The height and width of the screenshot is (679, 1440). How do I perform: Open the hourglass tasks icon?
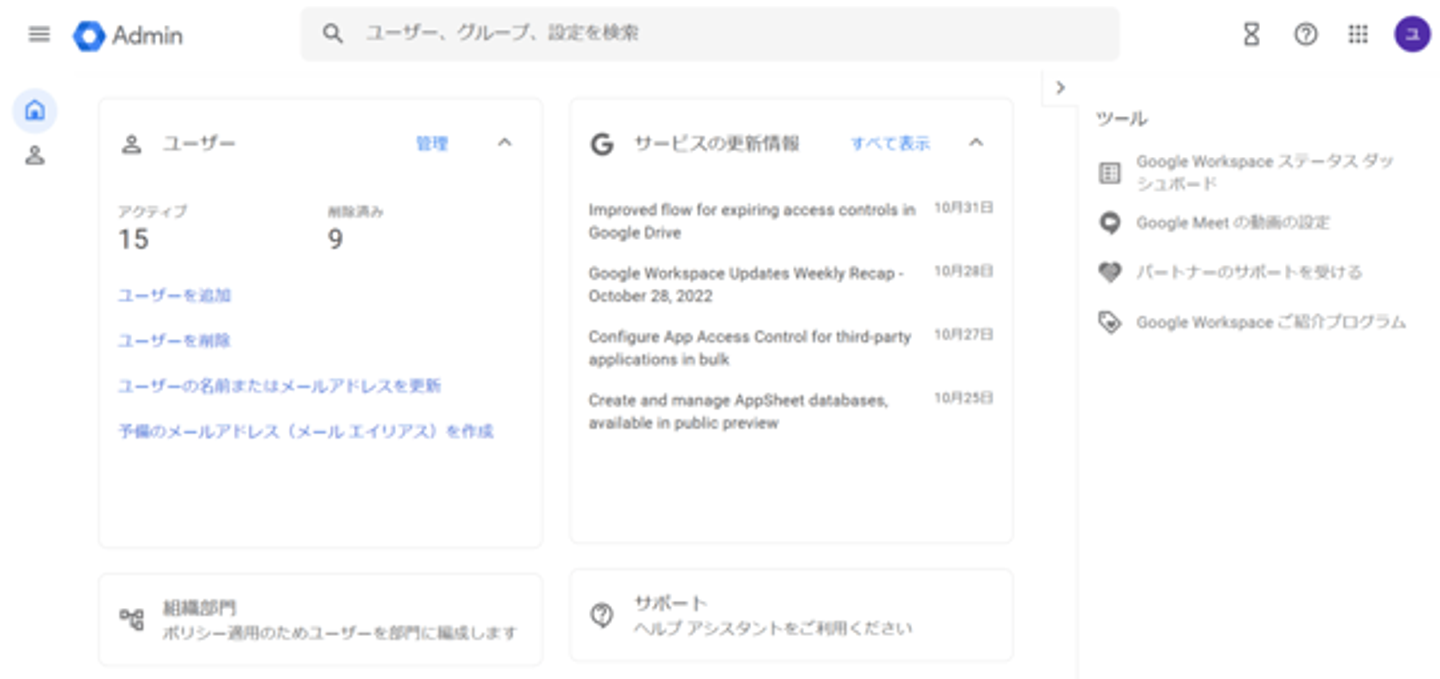[1251, 35]
